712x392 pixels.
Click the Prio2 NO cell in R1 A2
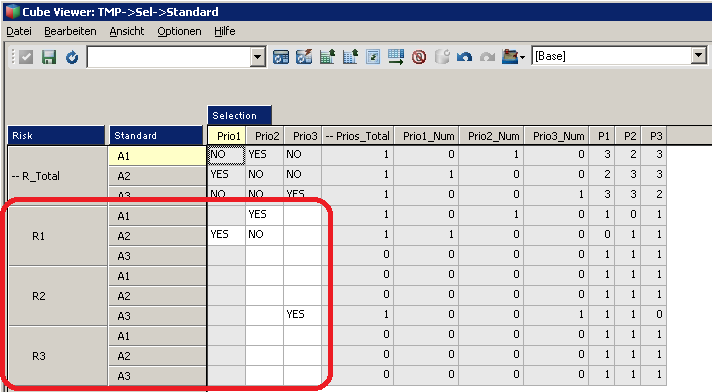click(265, 235)
